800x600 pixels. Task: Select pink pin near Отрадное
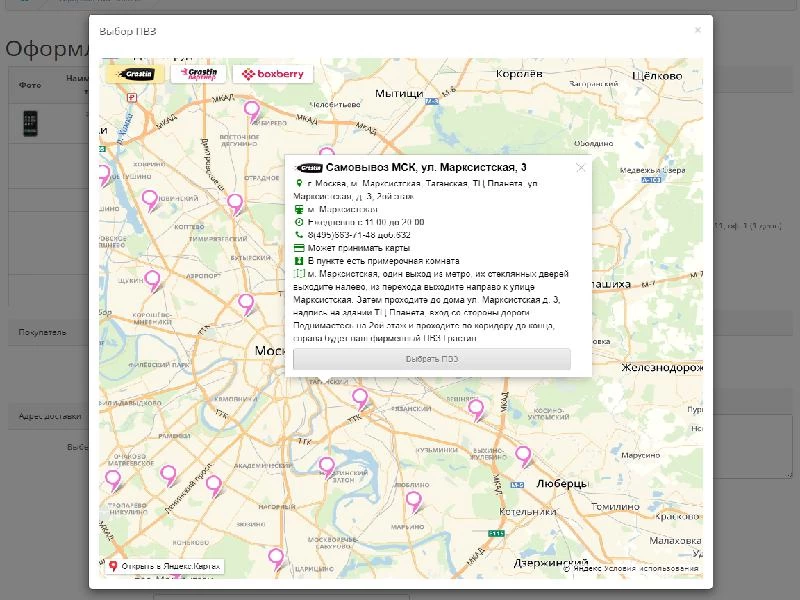(235, 204)
